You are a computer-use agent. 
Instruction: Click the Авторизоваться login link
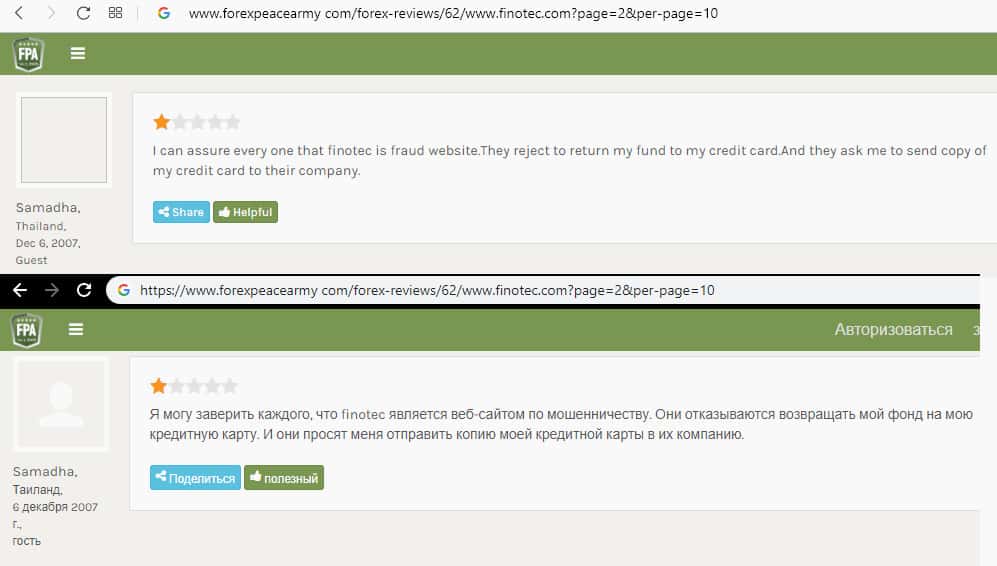[x=893, y=329]
